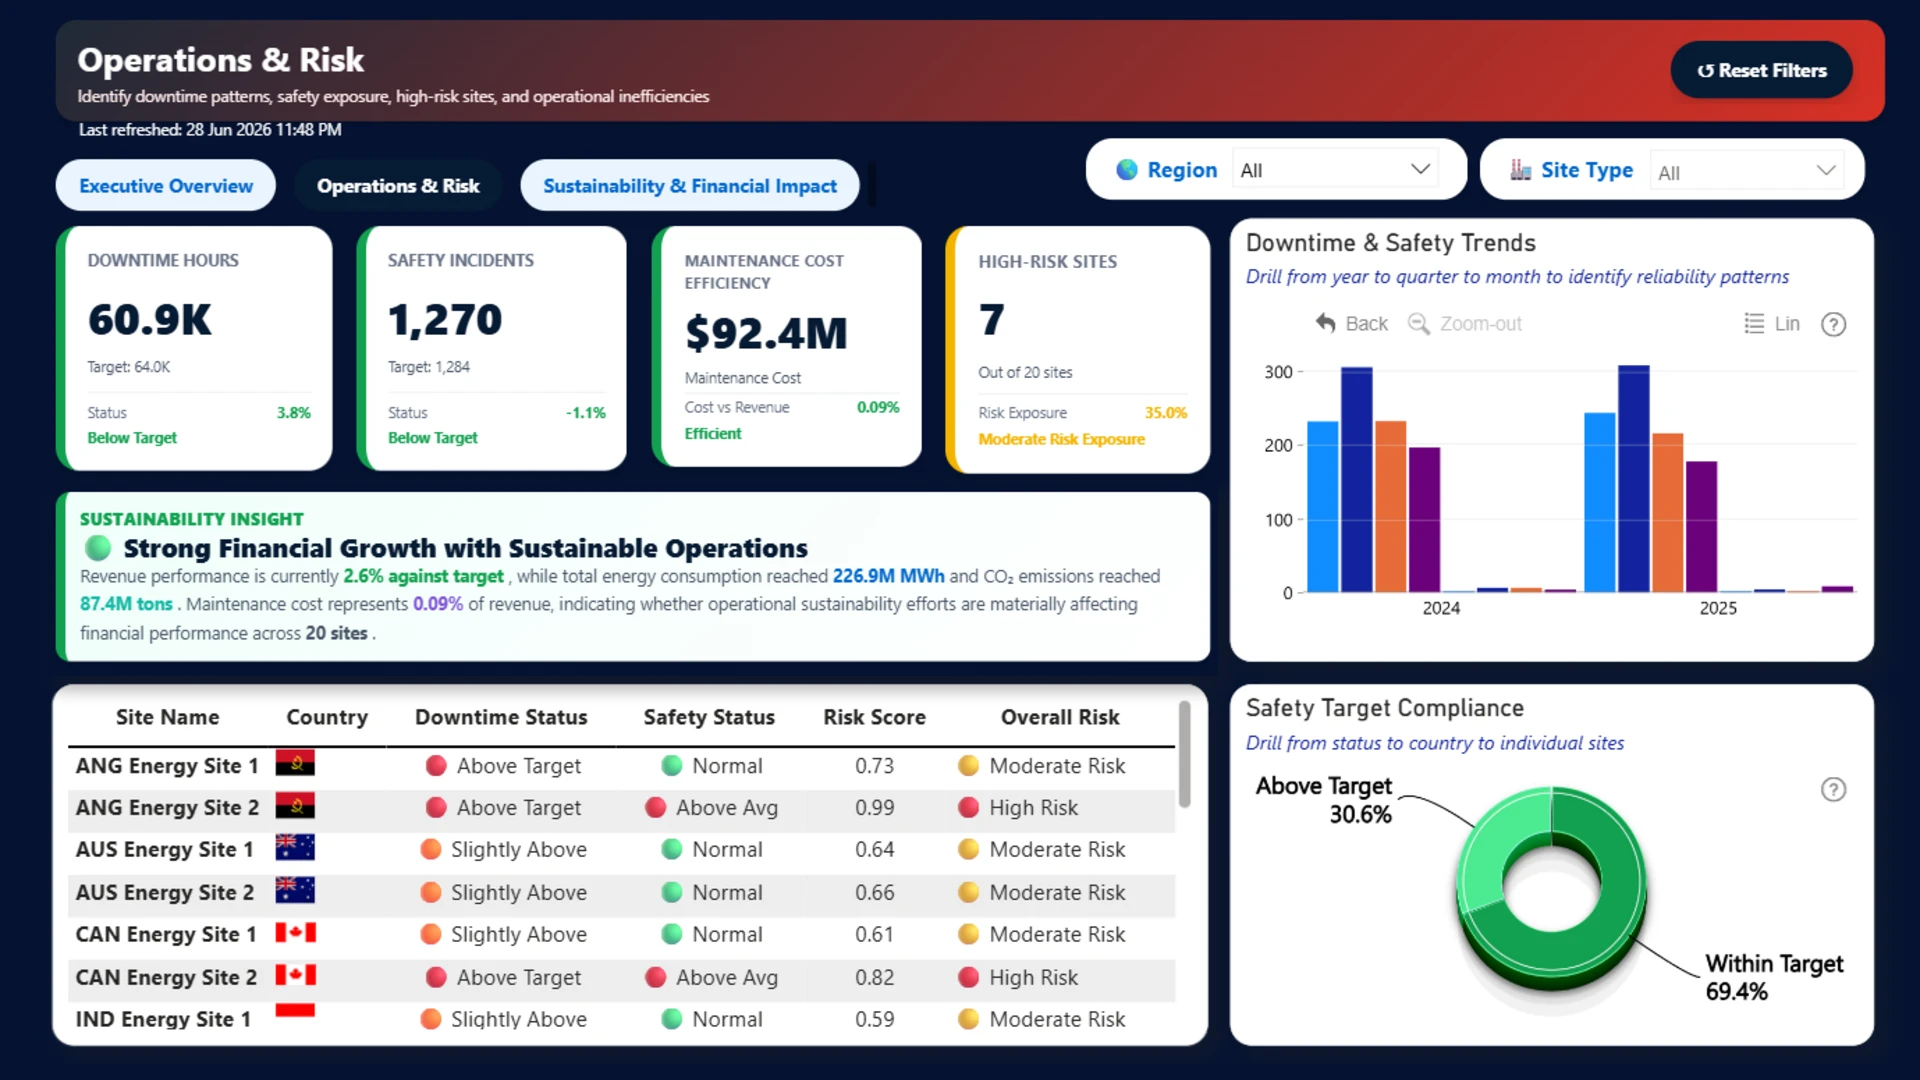Click the site table vertical scrollbar
The width and height of the screenshot is (1920, 1080).
coord(1184,755)
